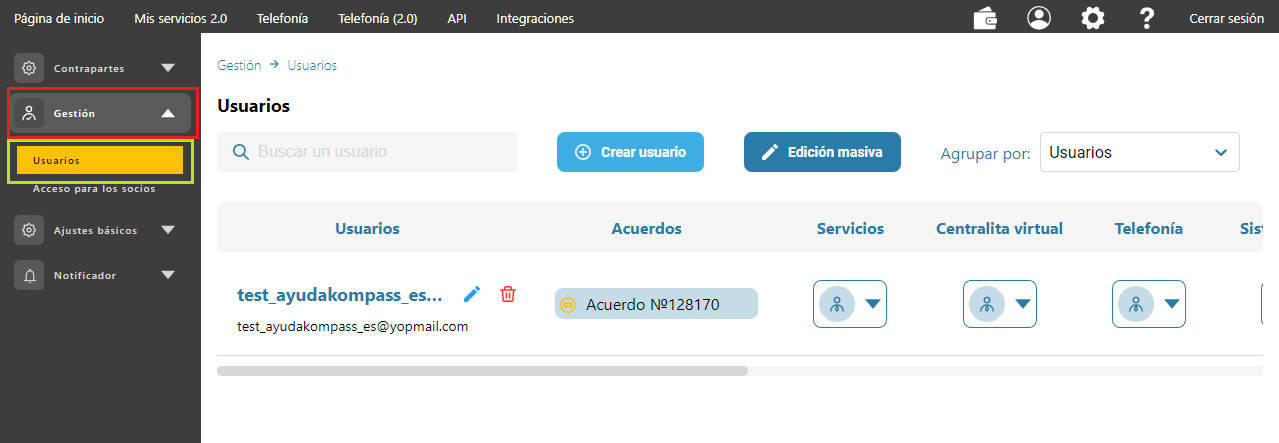Select Usuarios in the sidebar submenu

click(100, 160)
